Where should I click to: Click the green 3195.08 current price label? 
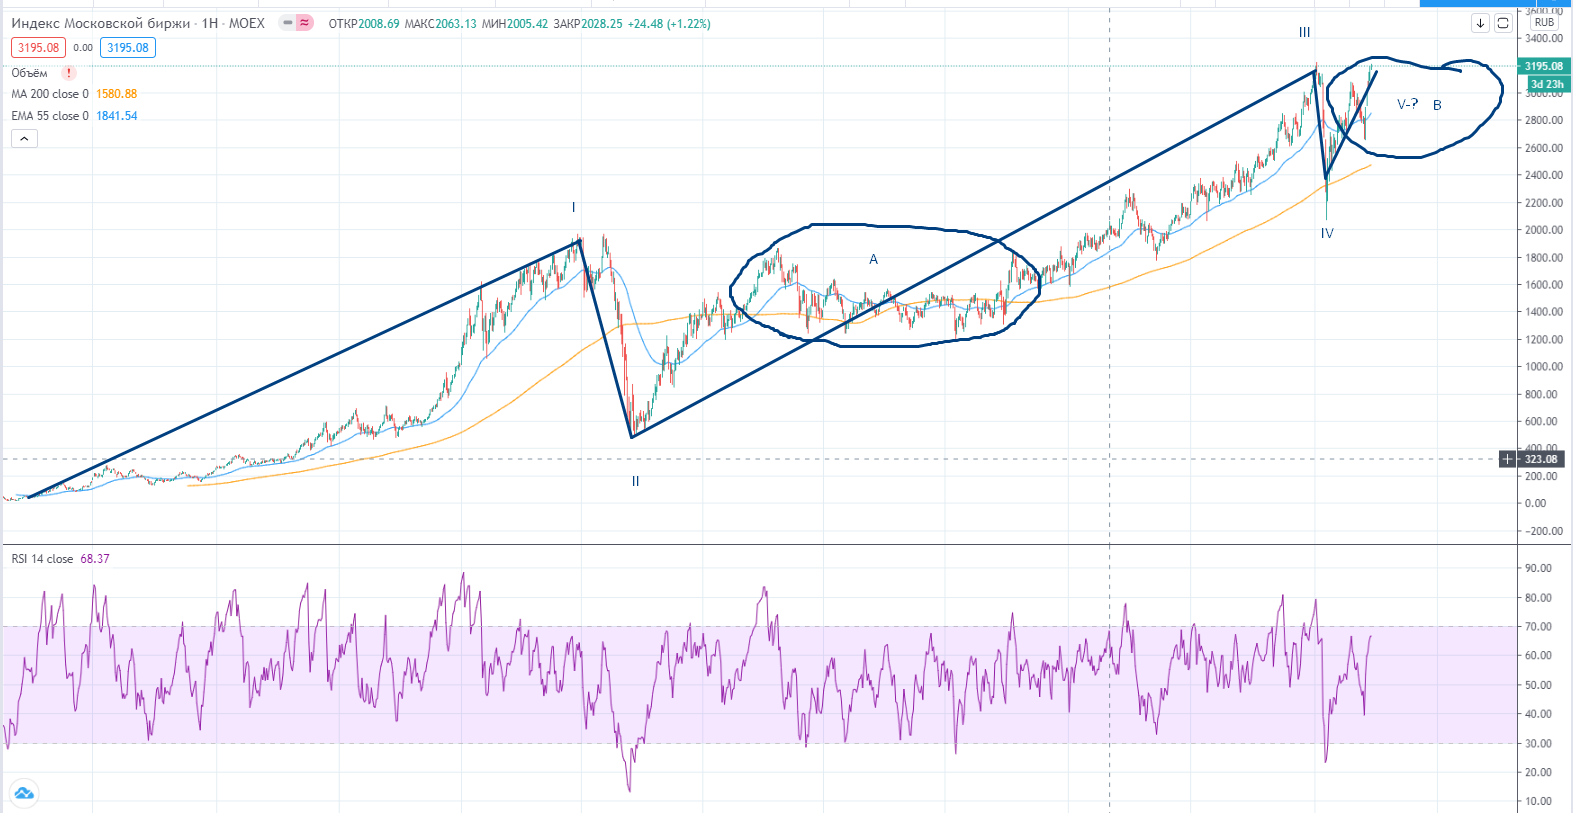point(1543,66)
